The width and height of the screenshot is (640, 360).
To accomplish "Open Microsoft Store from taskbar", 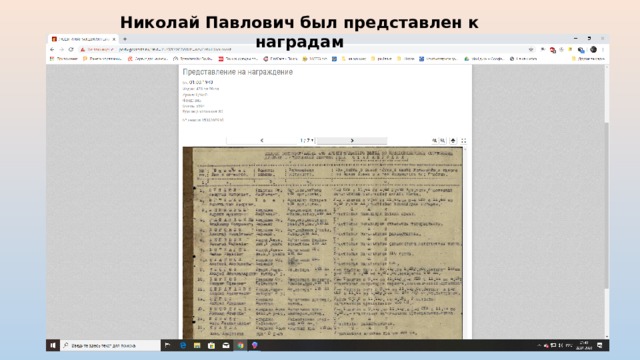I will (x=211, y=345).
